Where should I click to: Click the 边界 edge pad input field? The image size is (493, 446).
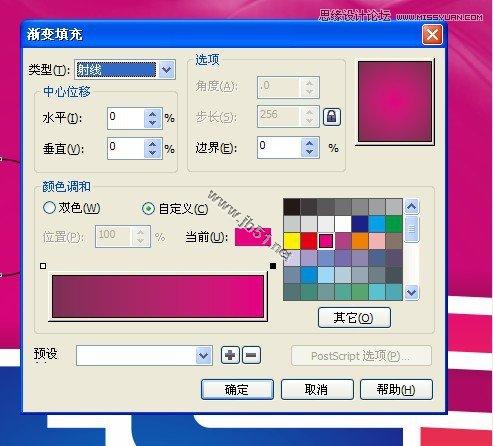(279, 147)
